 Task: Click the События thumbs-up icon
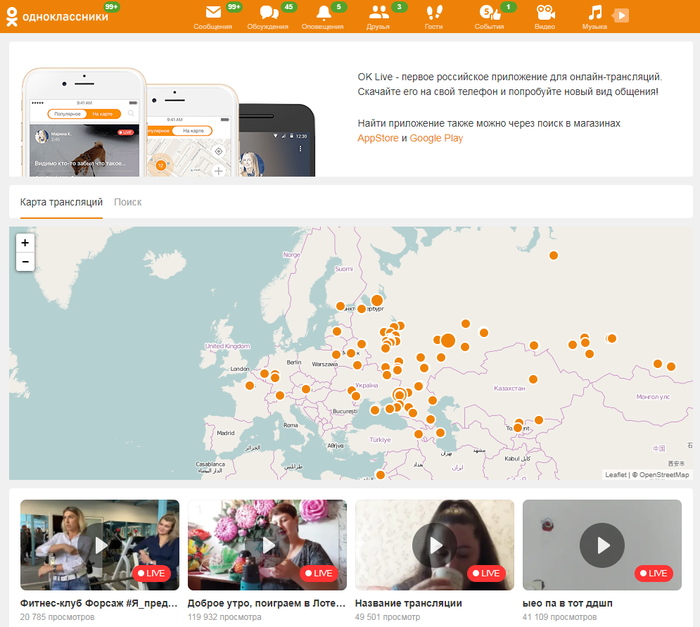(489, 13)
